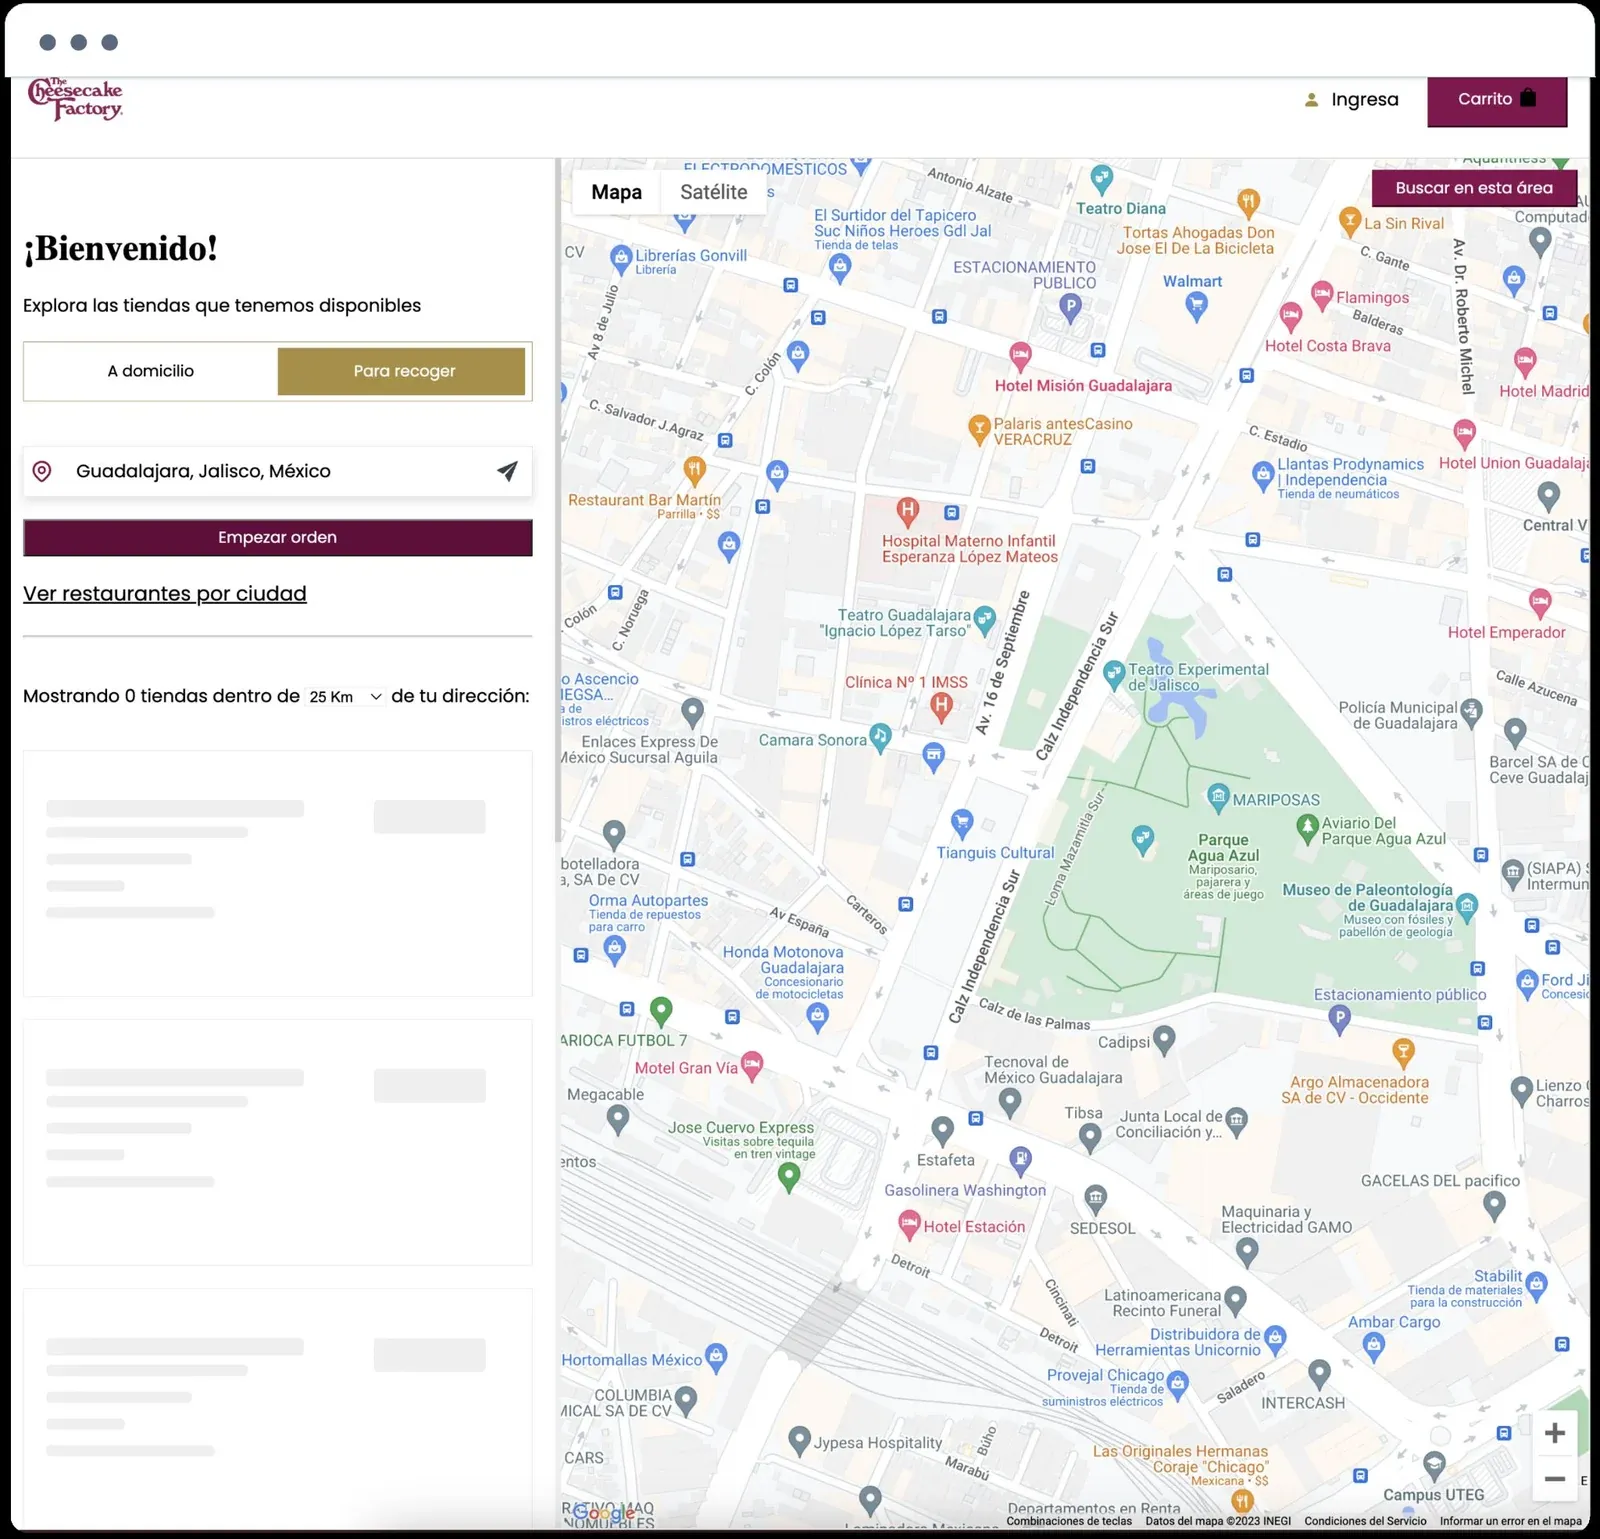
Task: Click the Parque Agua Azul label
Action: tap(1223, 848)
